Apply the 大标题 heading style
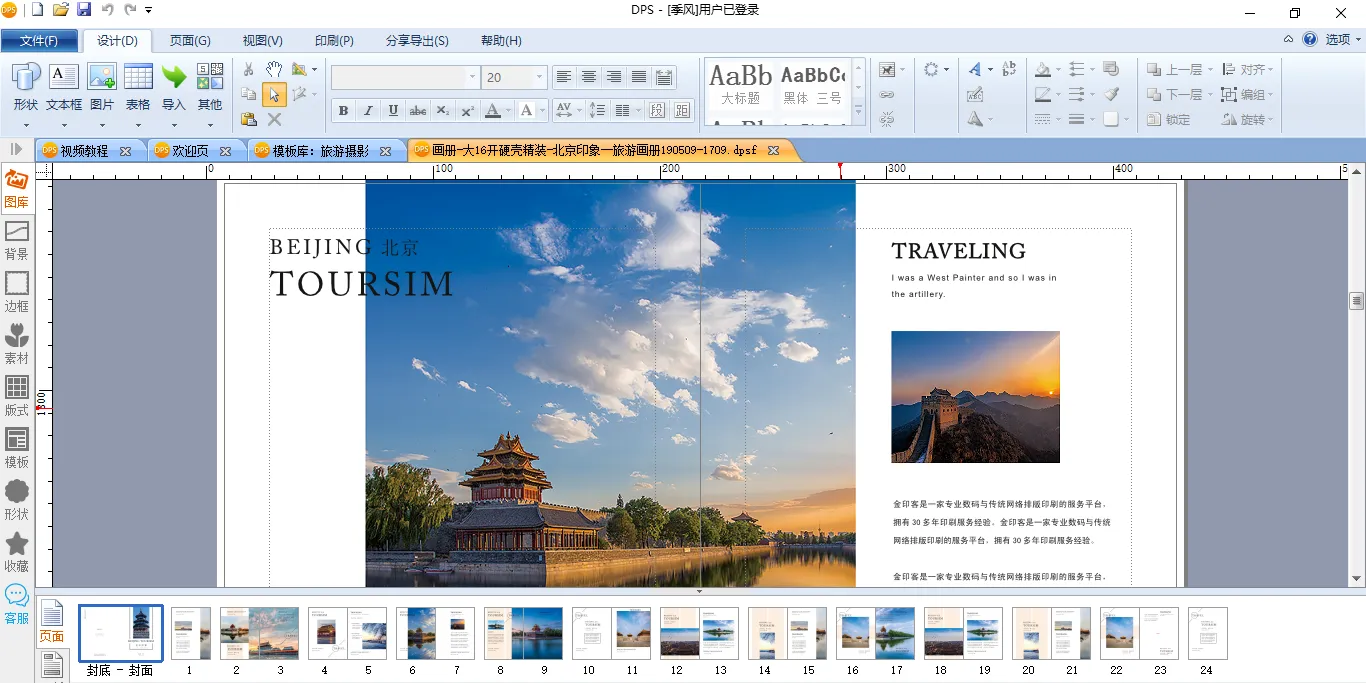This screenshot has width=1366, height=683. click(740, 86)
